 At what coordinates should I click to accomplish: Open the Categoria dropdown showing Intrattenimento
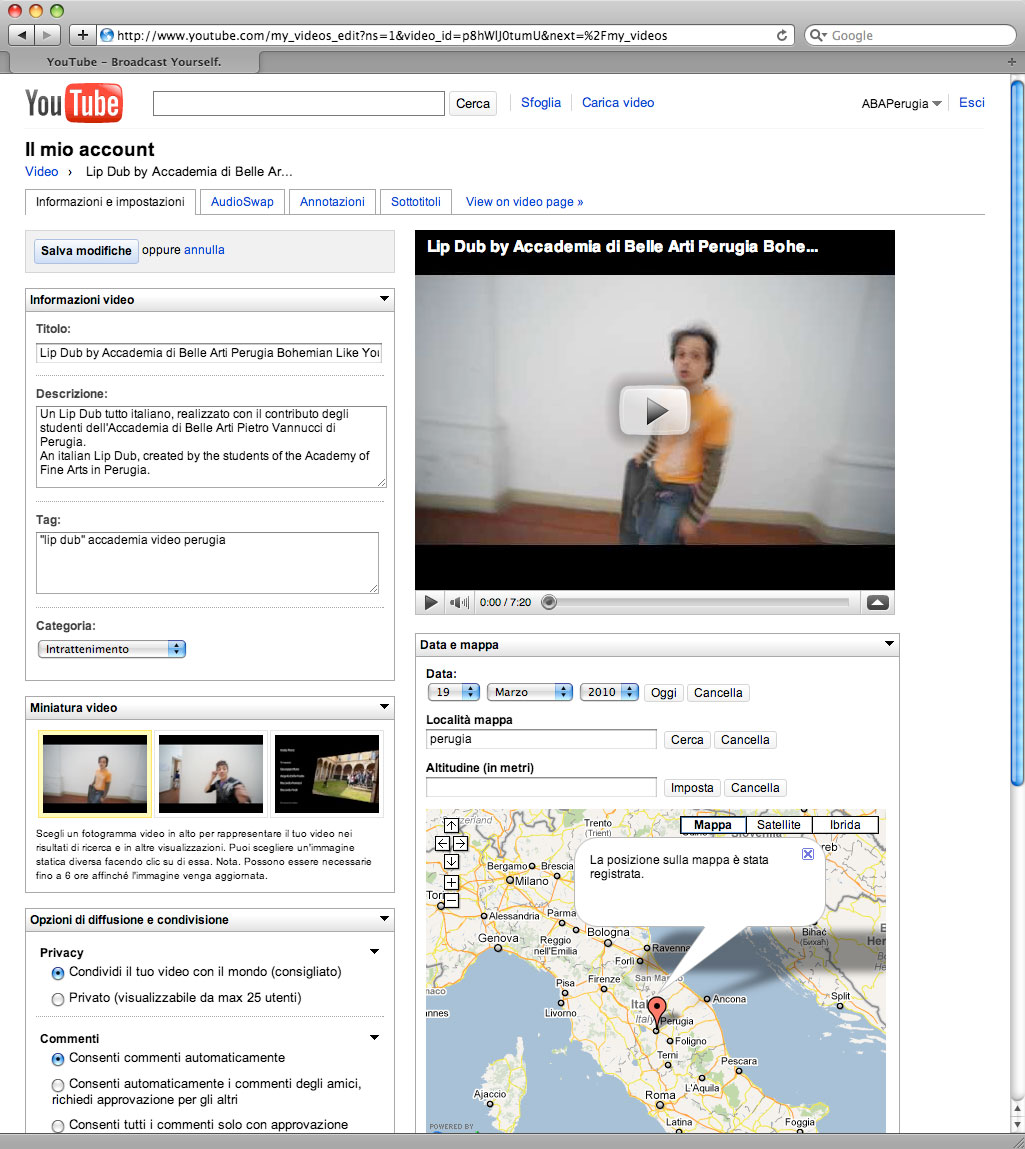111,649
